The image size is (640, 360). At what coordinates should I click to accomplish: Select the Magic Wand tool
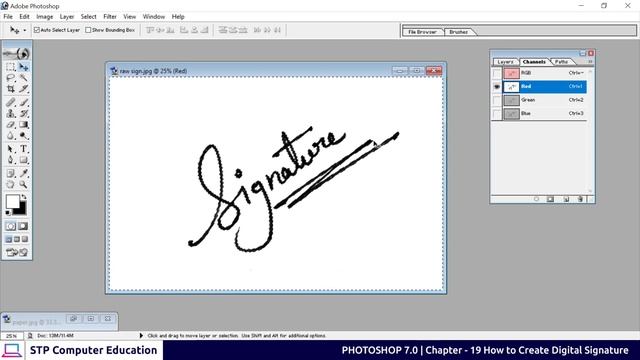click(x=24, y=78)
